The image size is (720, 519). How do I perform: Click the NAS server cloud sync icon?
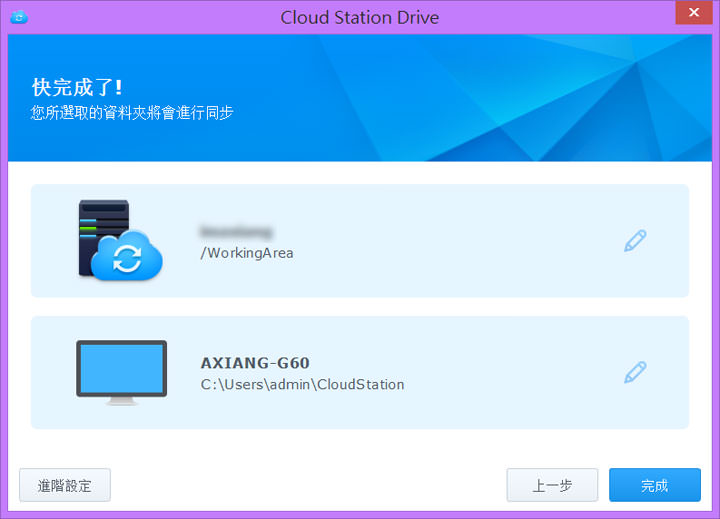(119, 240)
